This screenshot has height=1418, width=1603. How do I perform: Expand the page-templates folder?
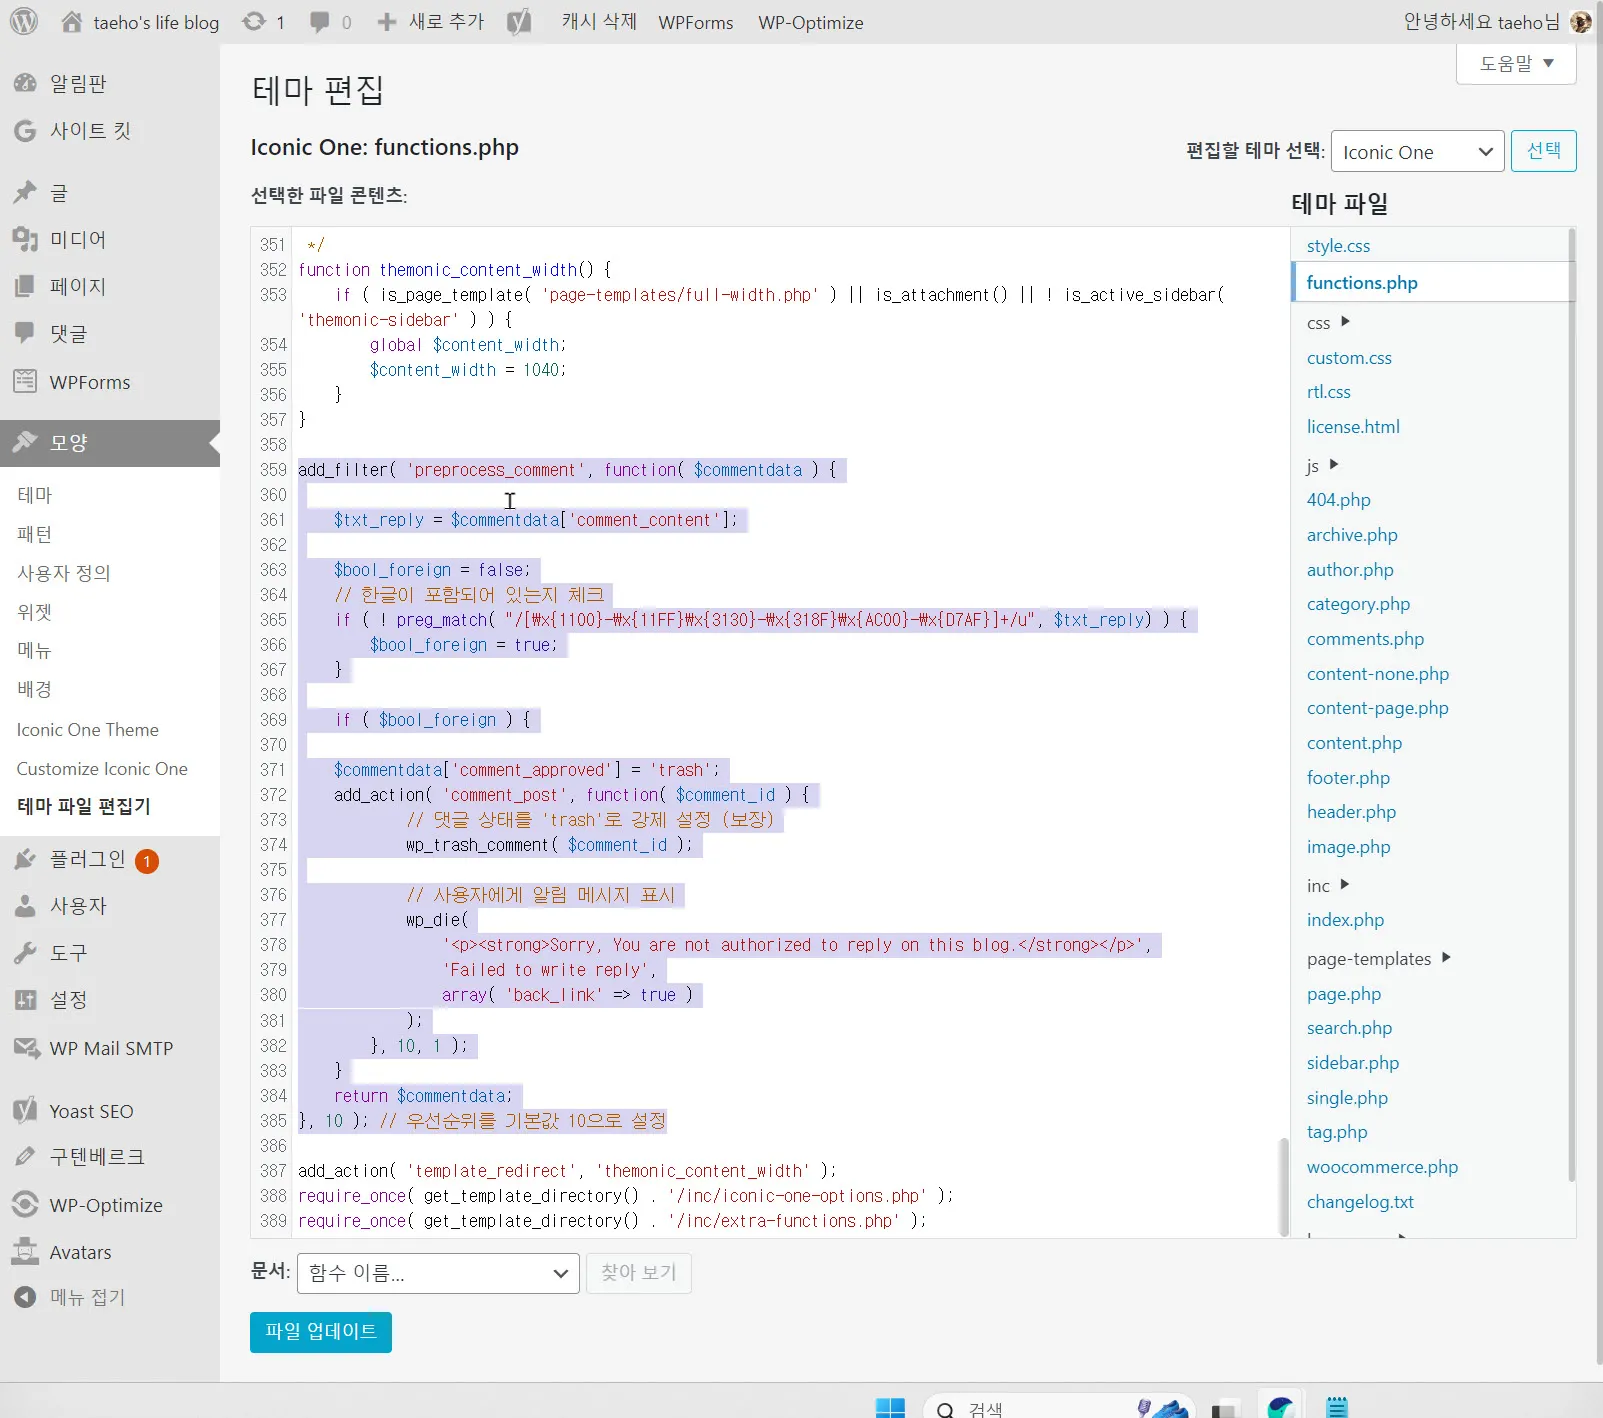pyautogui.click(x=1376, y=958)
